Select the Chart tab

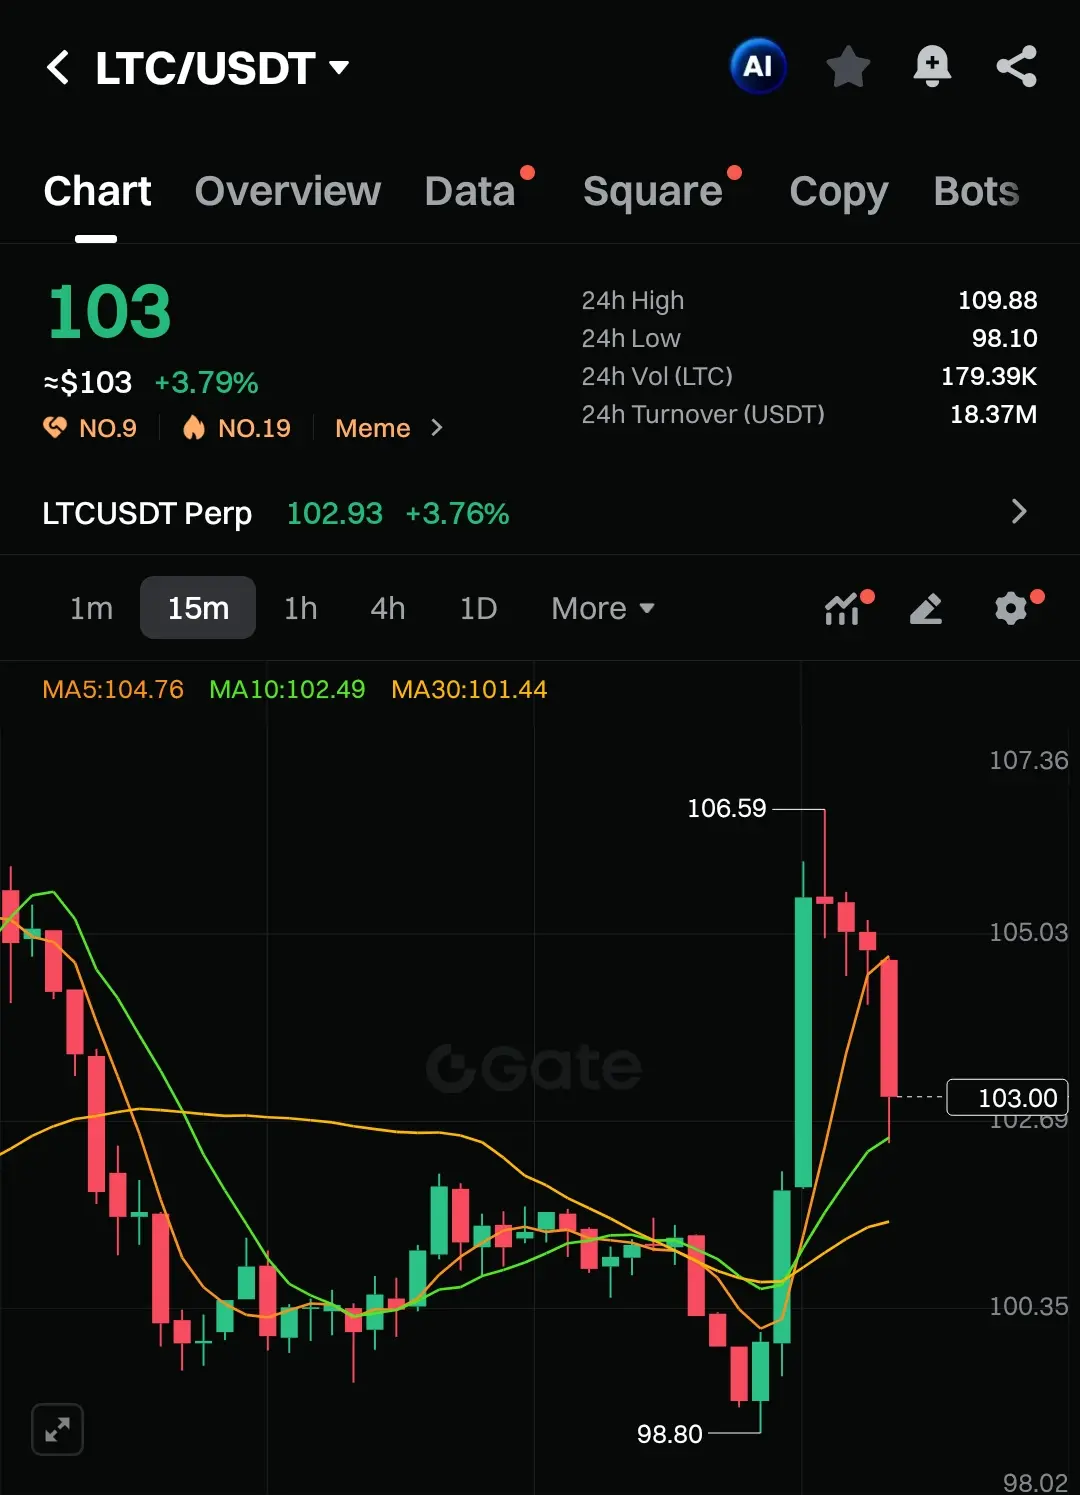(97, 191)
